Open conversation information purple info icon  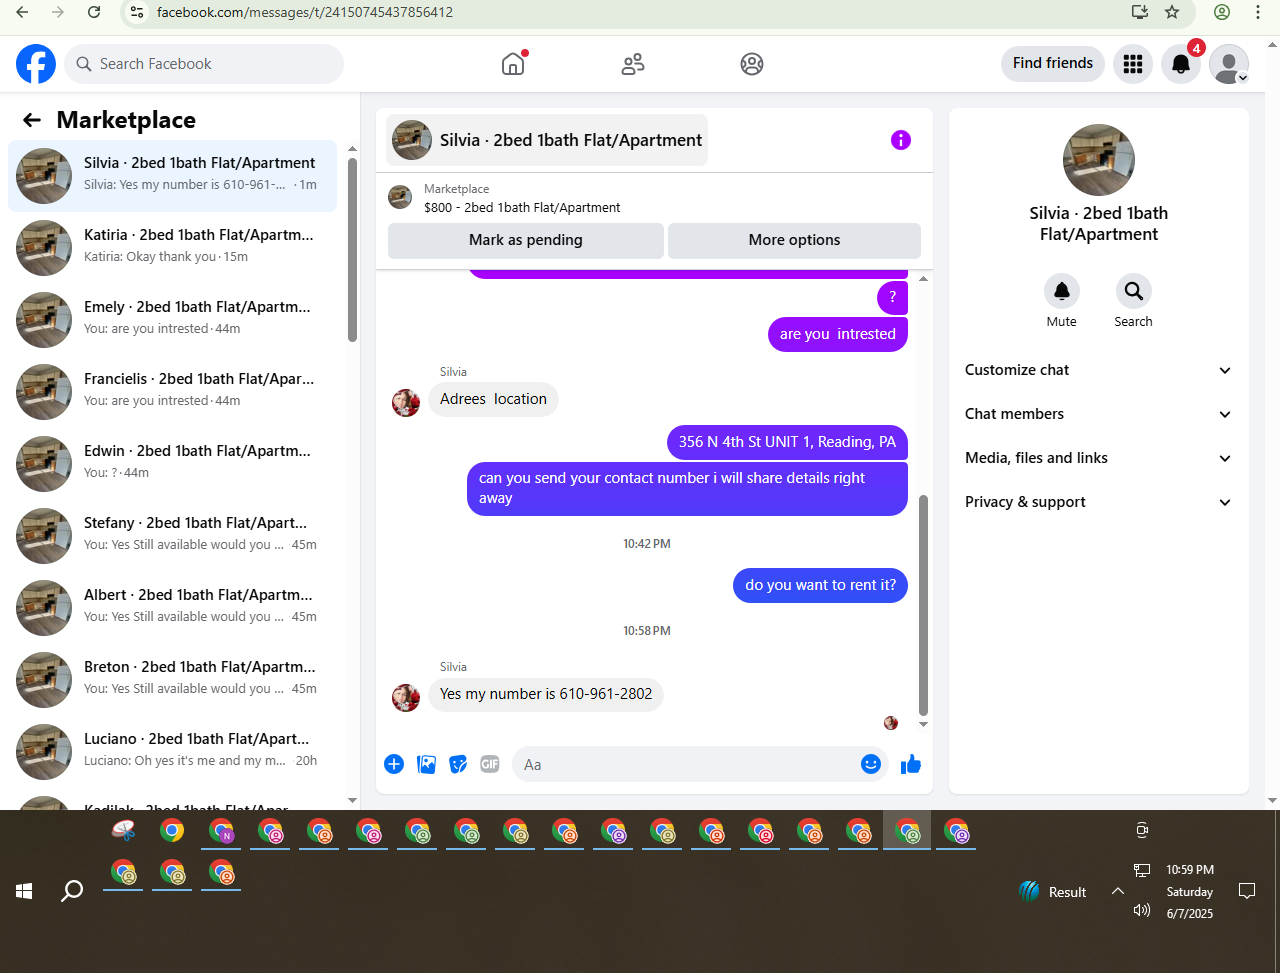901,140
